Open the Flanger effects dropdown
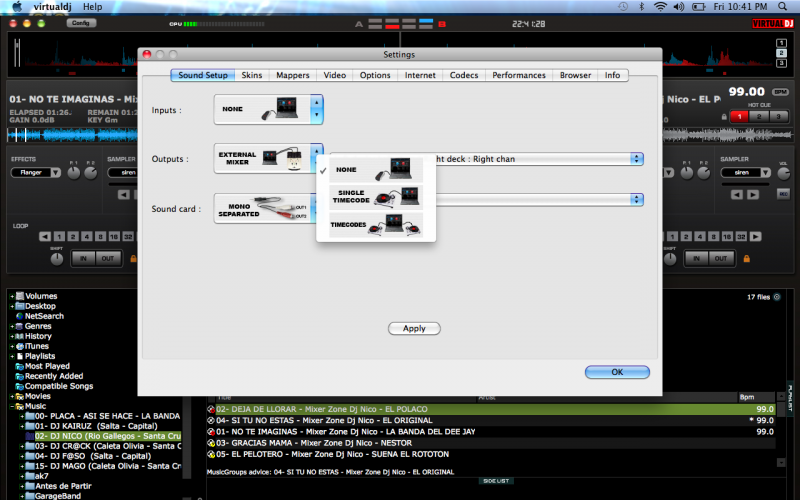Screen dimensions: 800x500 point(36,172)
